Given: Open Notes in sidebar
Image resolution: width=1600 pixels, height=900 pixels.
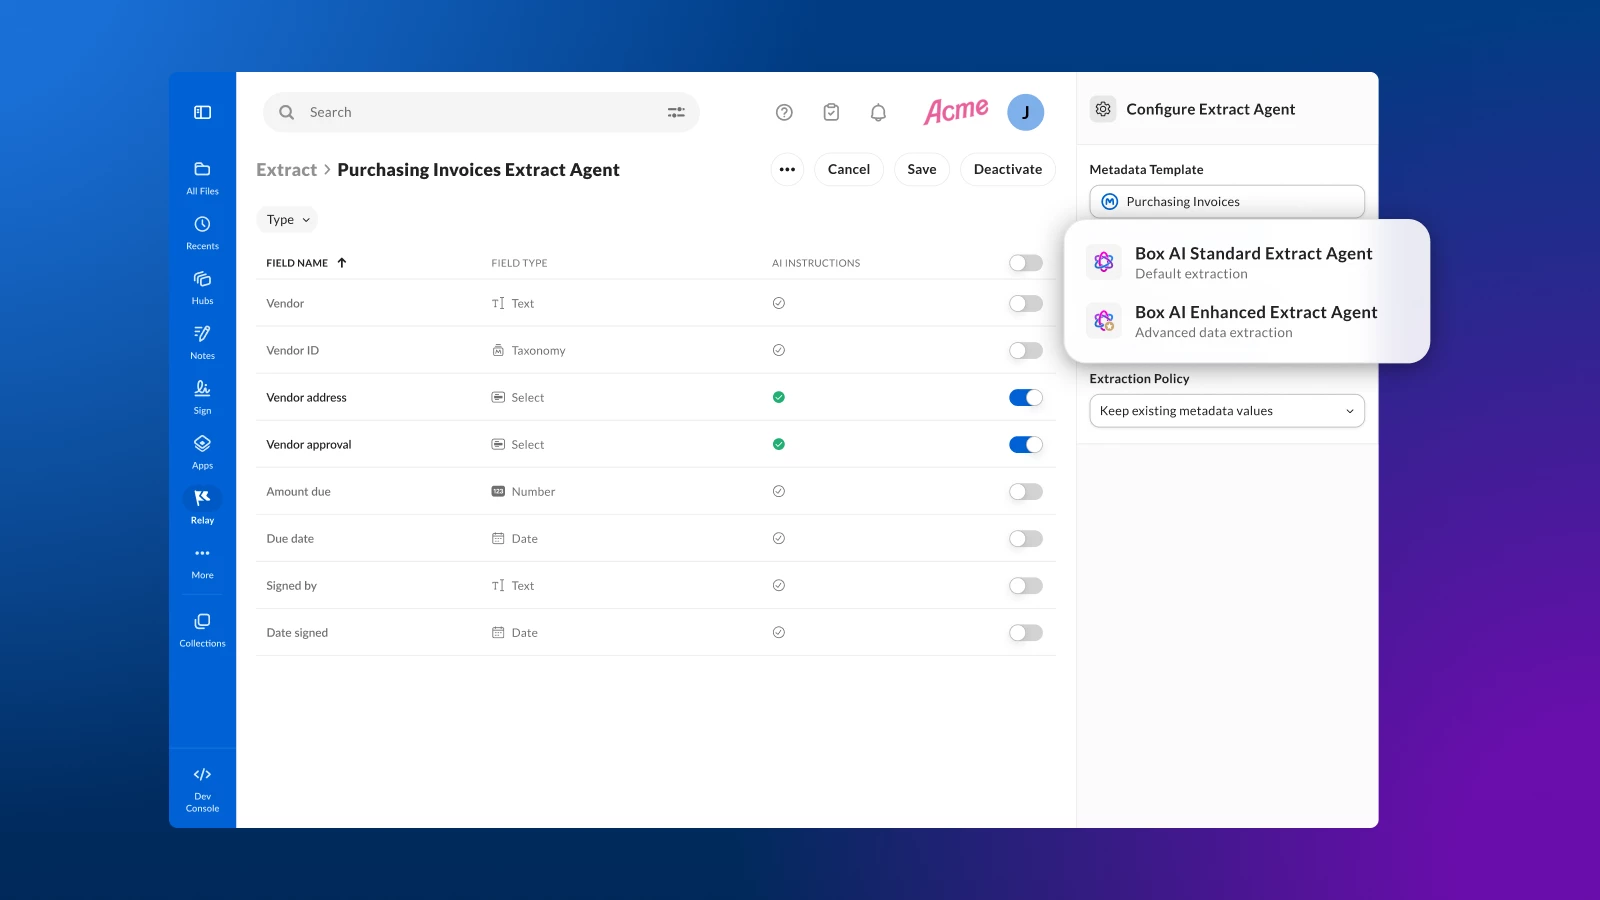Looking at the screenshot, I should pos(202,342).
